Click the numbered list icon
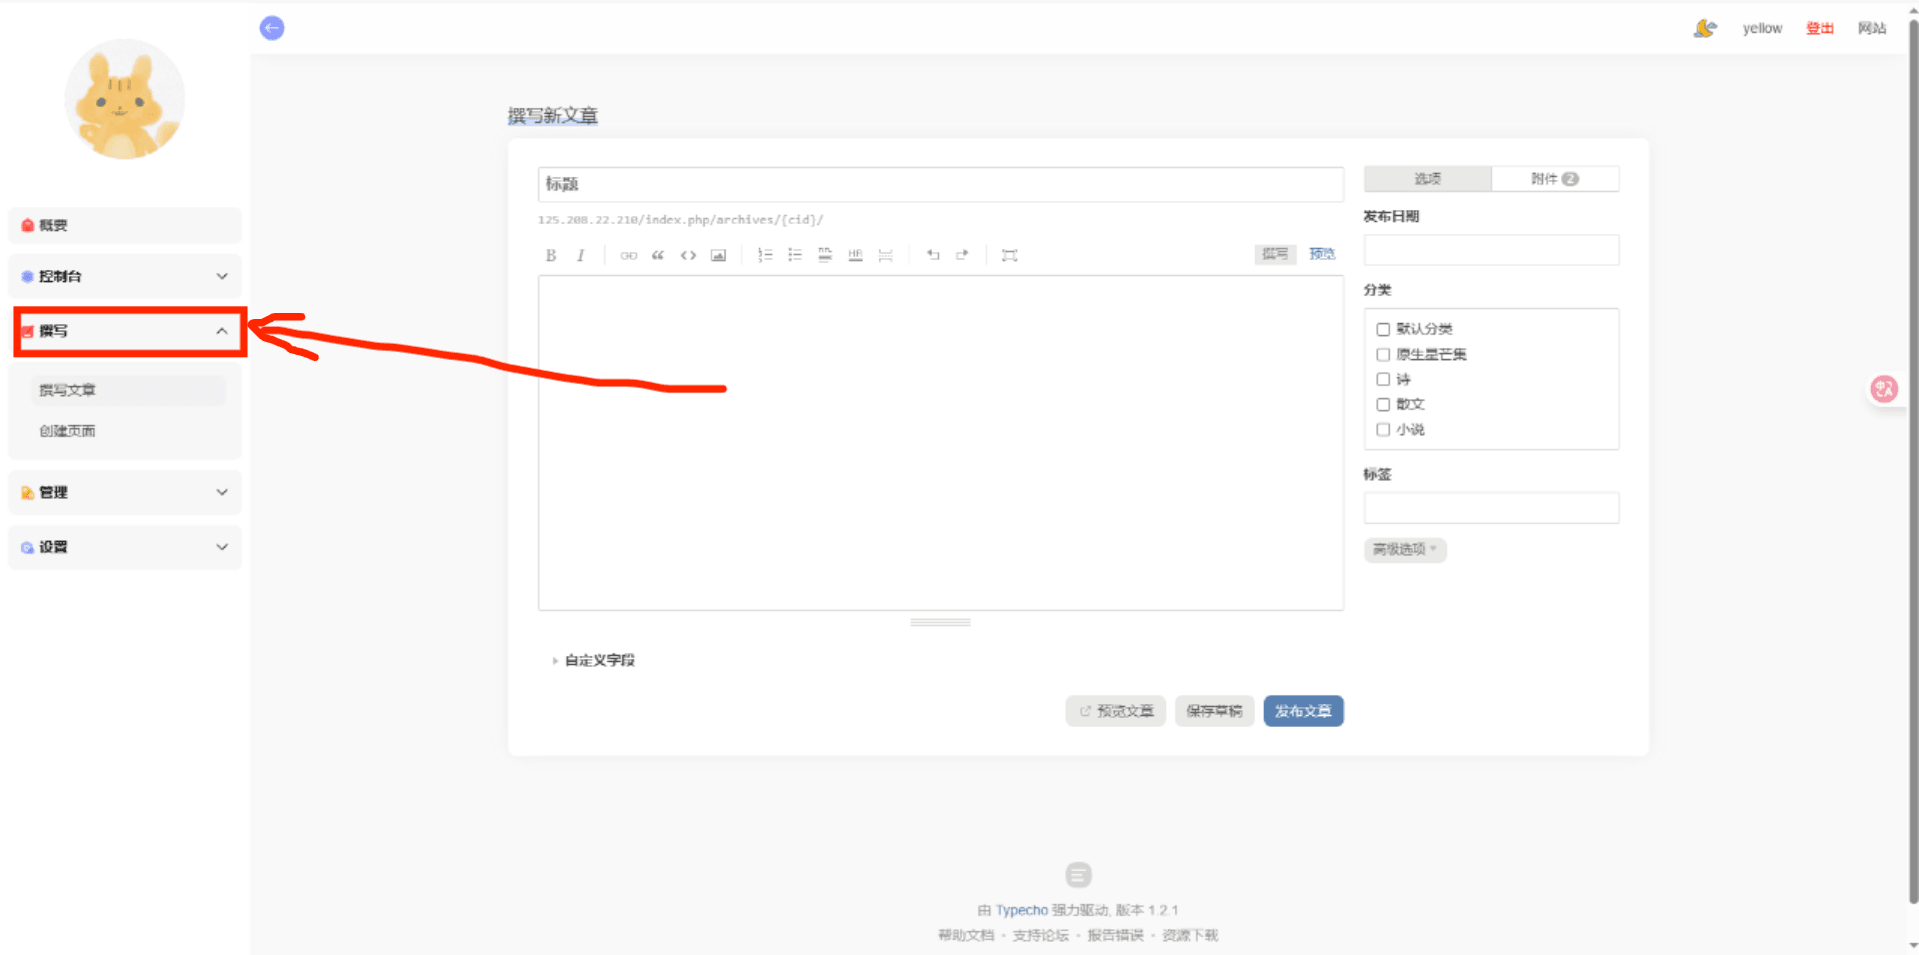1919x955 pixels. [x=765, y=255]
